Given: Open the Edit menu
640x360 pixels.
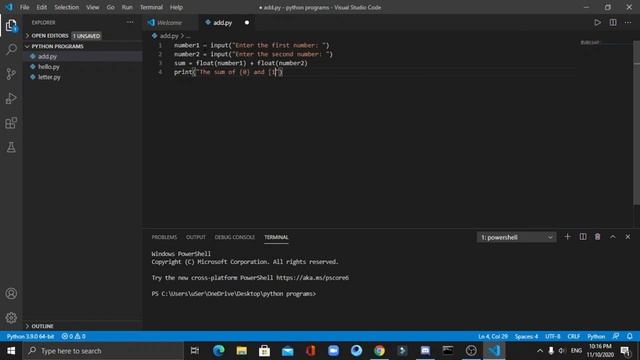Looking at the screenshot, I should [41, 7].
